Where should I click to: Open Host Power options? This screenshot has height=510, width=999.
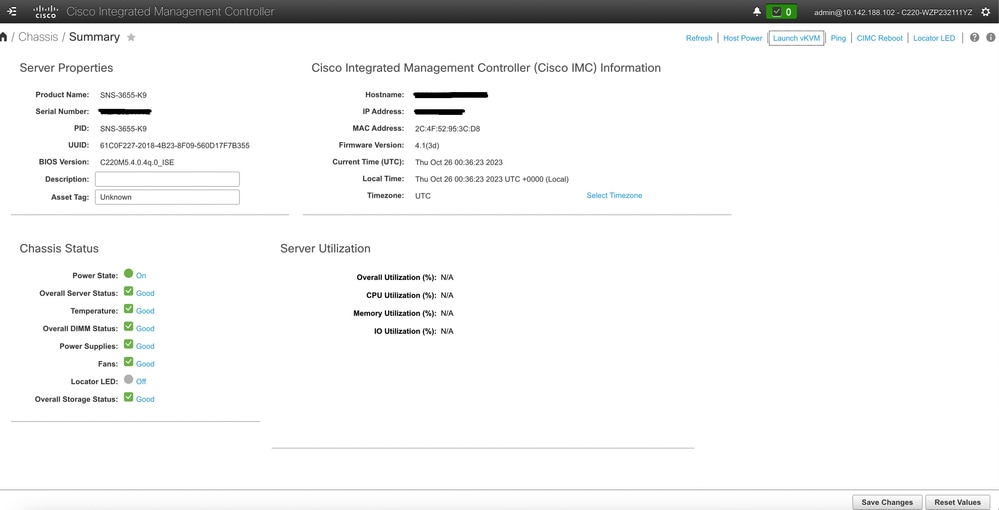[743, 38]
